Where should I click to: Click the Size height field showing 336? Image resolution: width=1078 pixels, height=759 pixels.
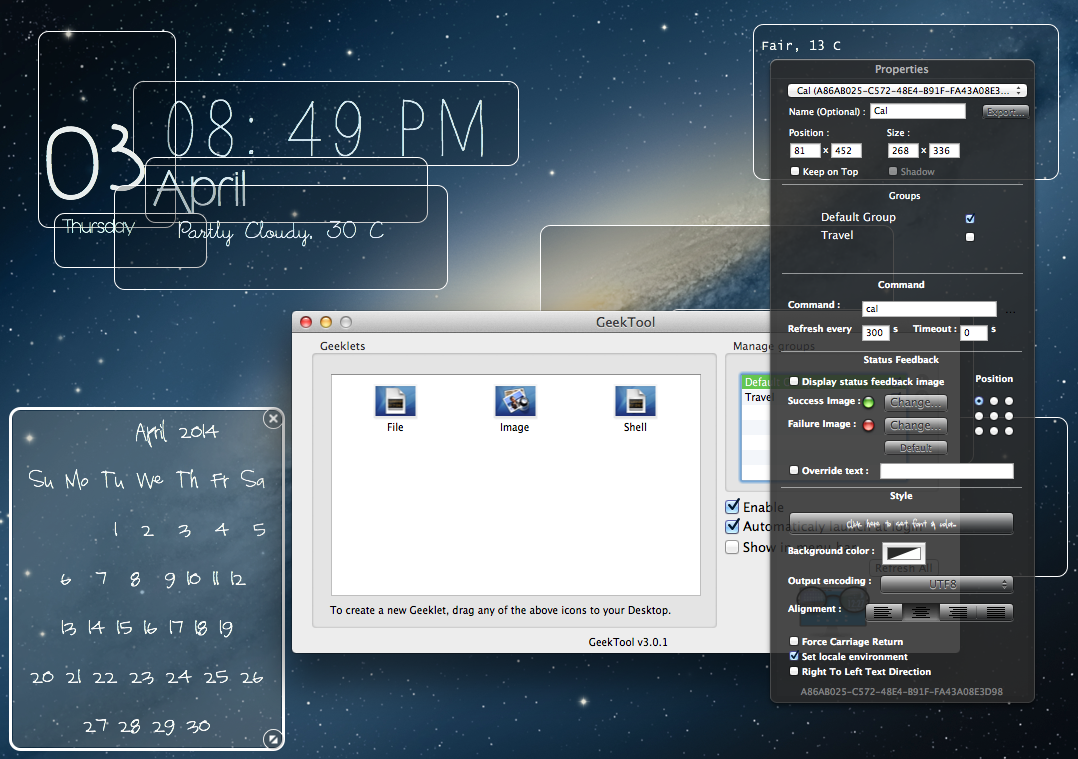pyautogui.click(x=944, y=151)
